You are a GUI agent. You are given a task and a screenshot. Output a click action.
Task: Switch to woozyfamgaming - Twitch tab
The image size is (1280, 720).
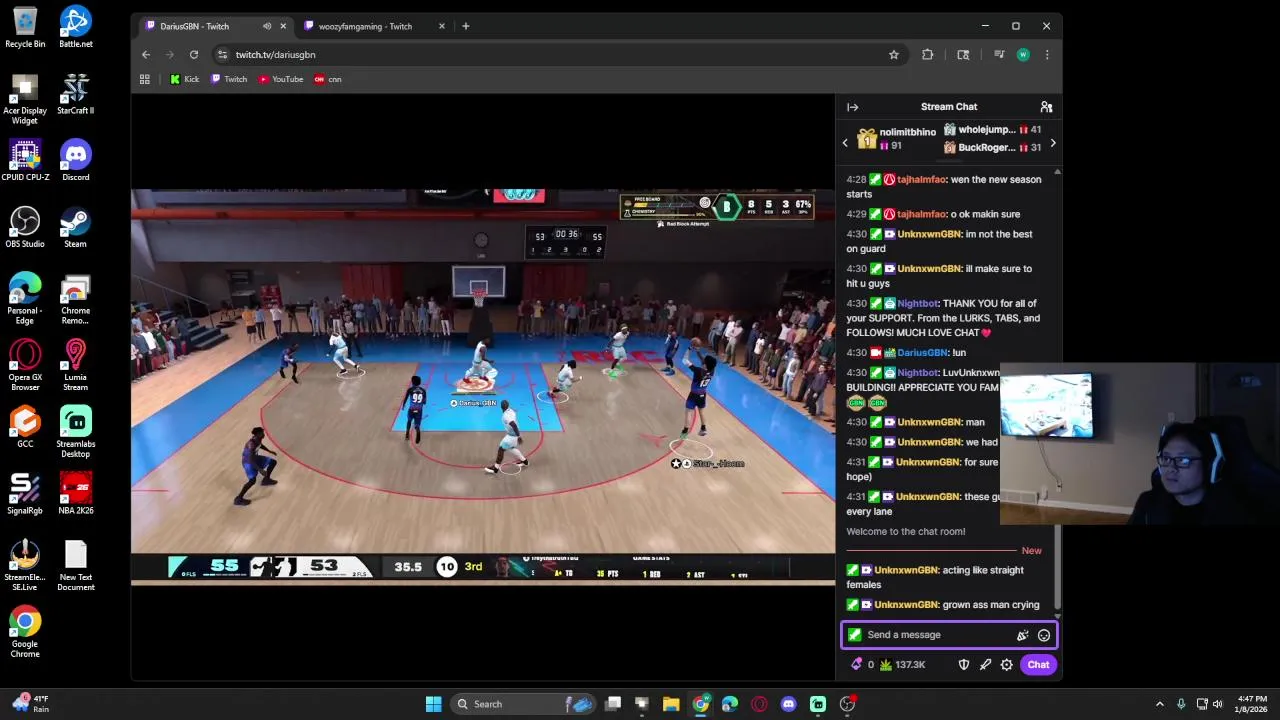point(365,26)
